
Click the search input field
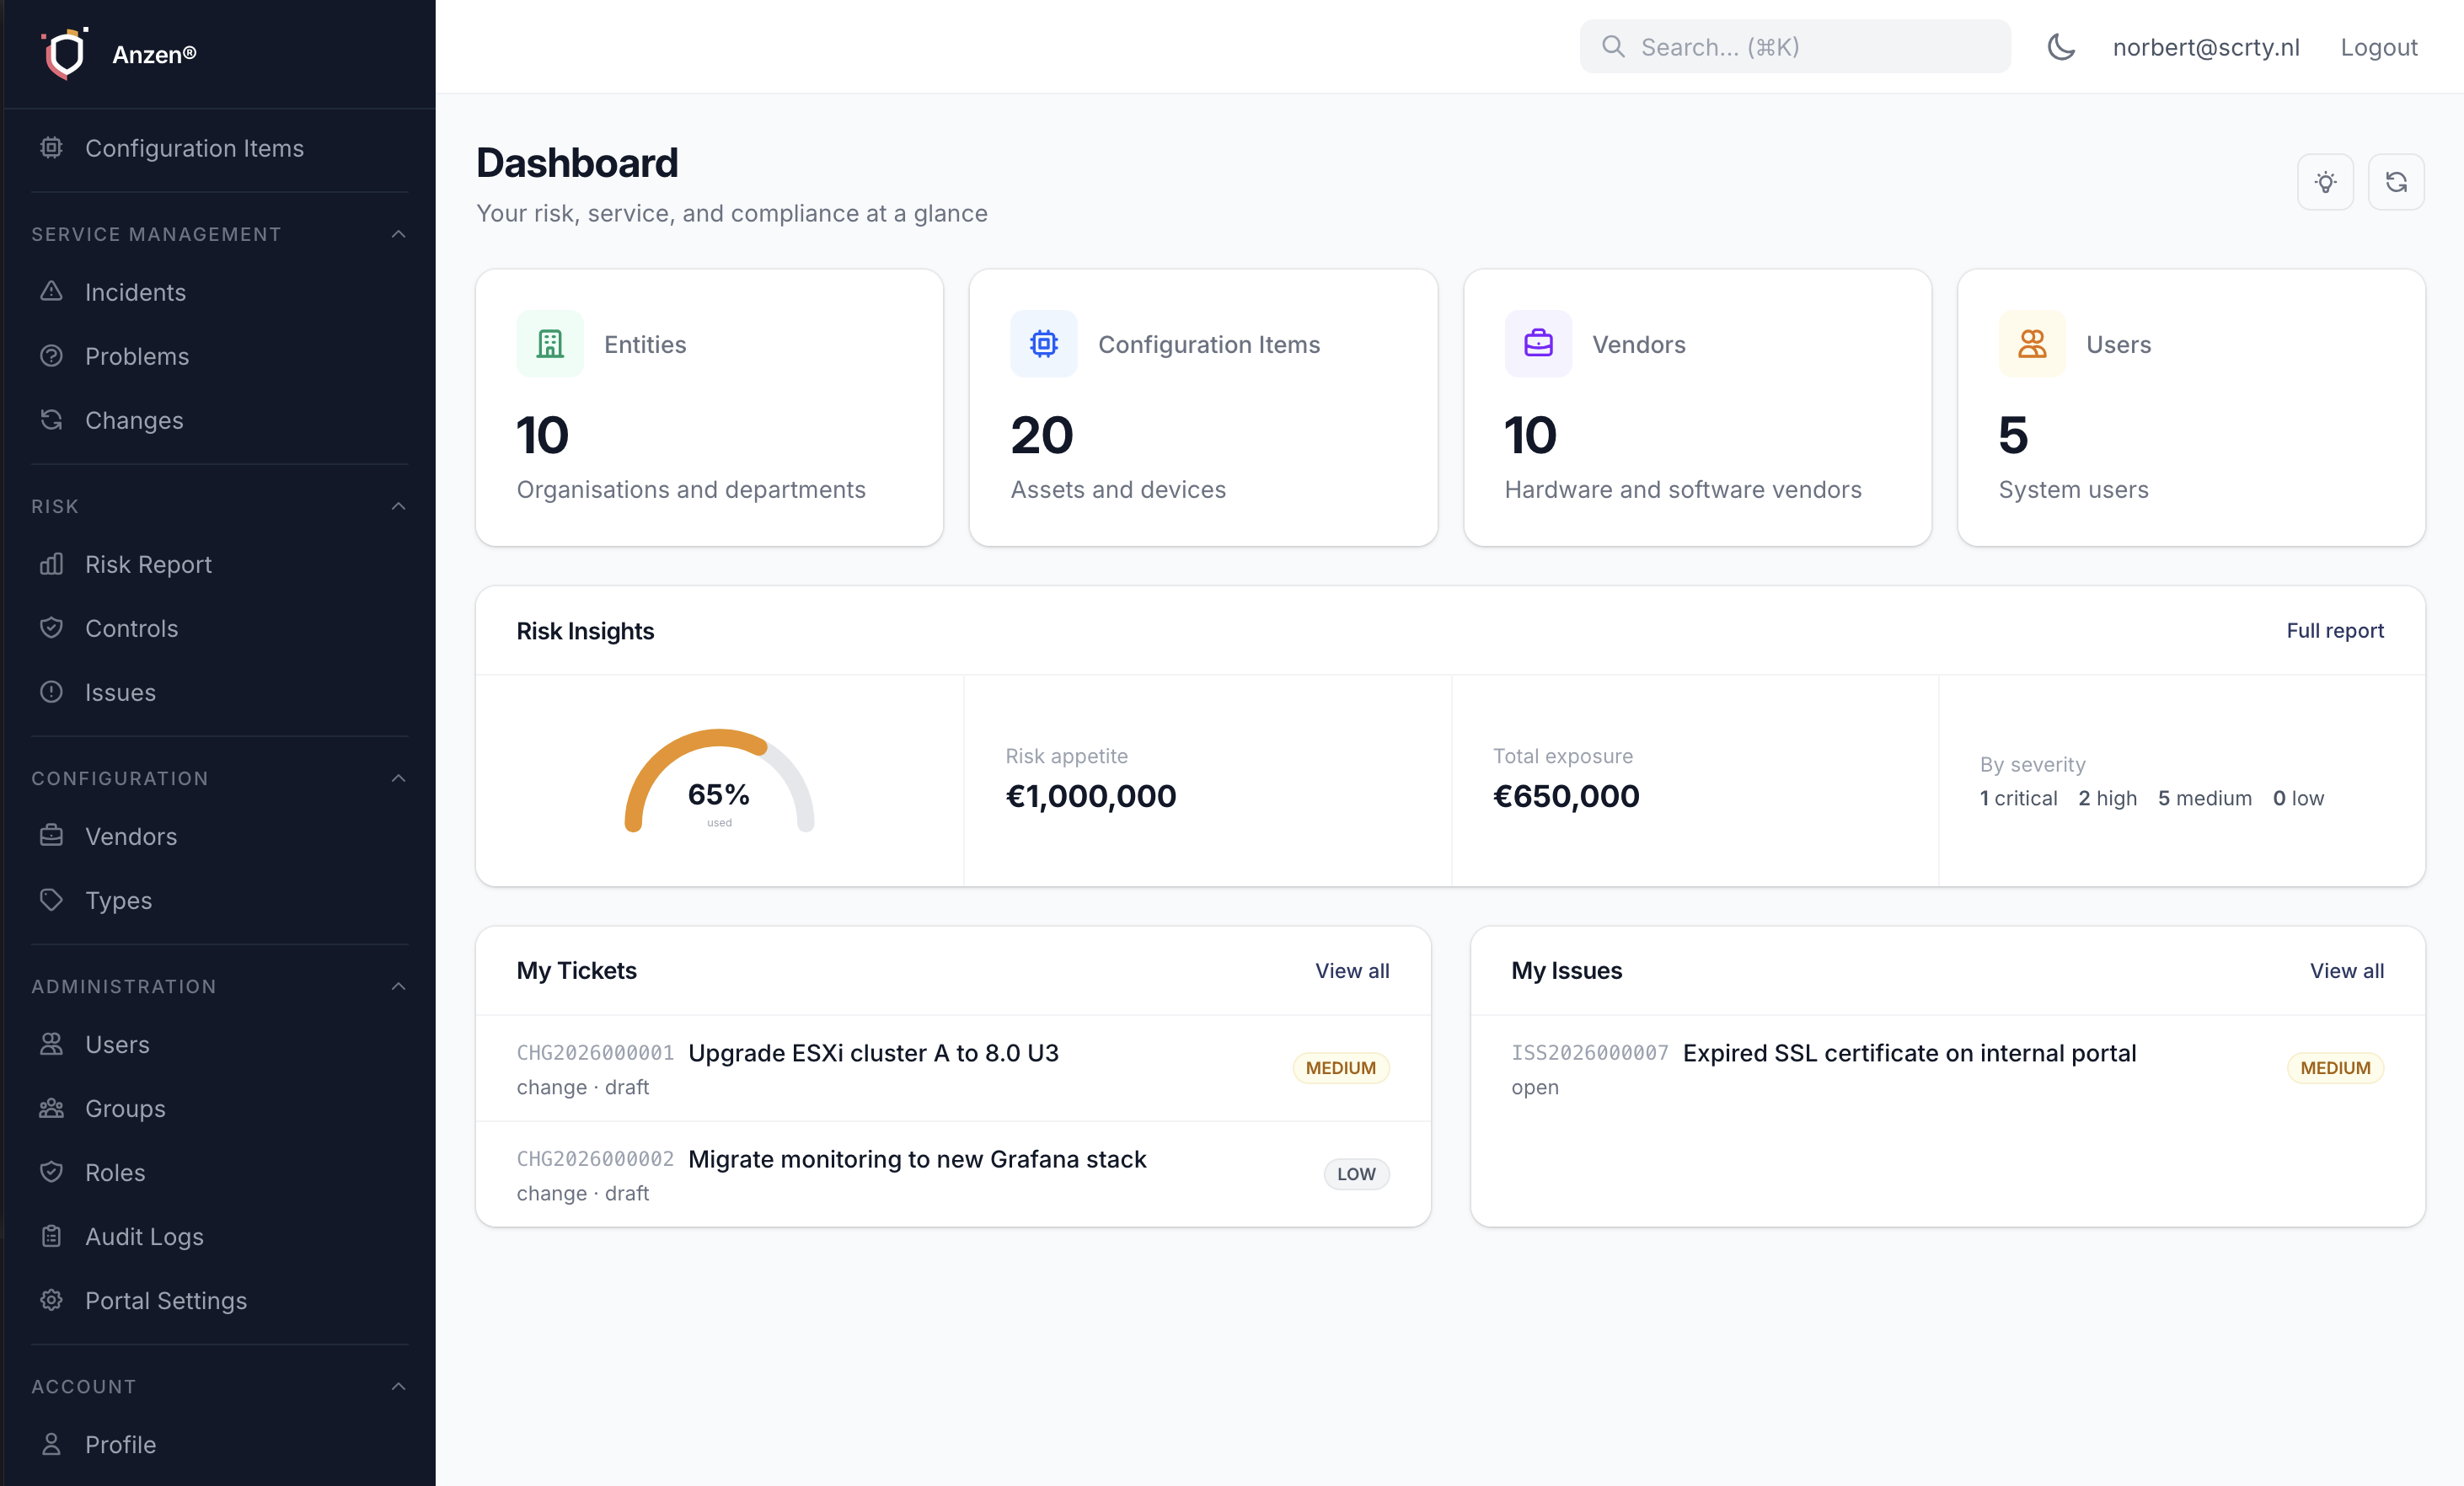tap(1795, 47)
